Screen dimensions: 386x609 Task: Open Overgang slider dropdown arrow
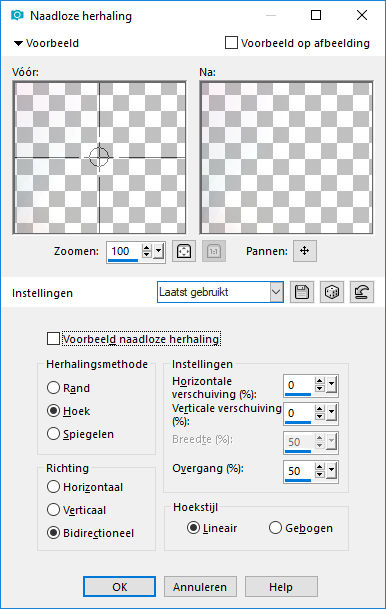[331, 471]
